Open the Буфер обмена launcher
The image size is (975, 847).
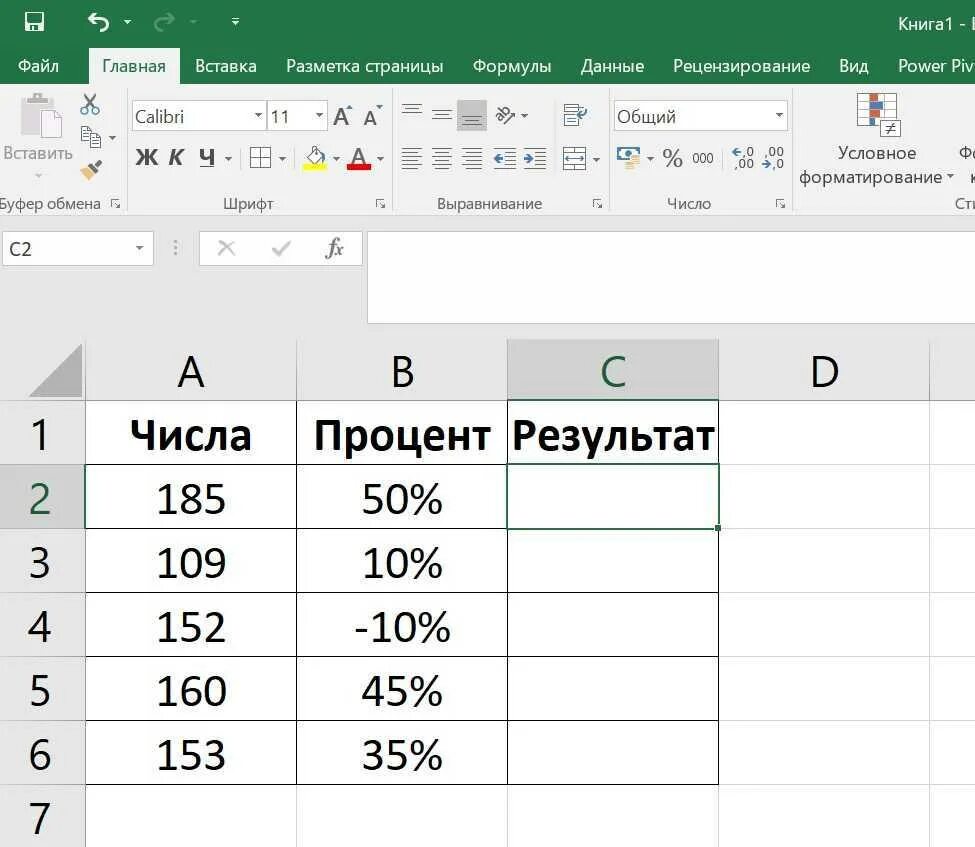click(116, 203)
